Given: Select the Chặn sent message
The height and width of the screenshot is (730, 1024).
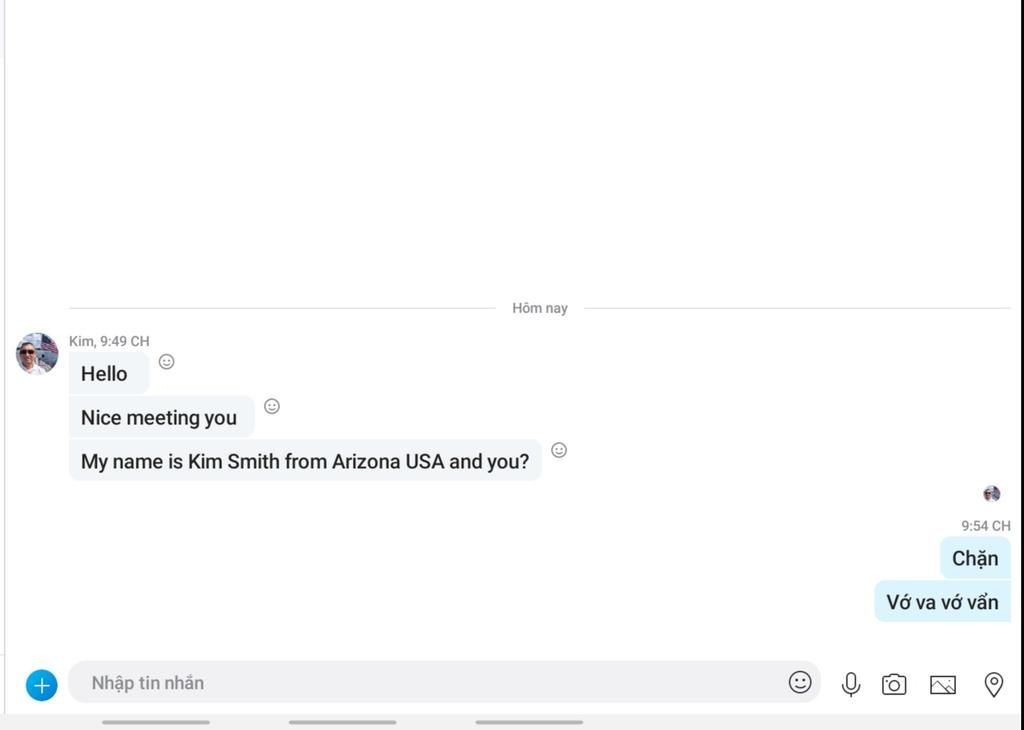Looking at the screenshot, I should [975, 558].
